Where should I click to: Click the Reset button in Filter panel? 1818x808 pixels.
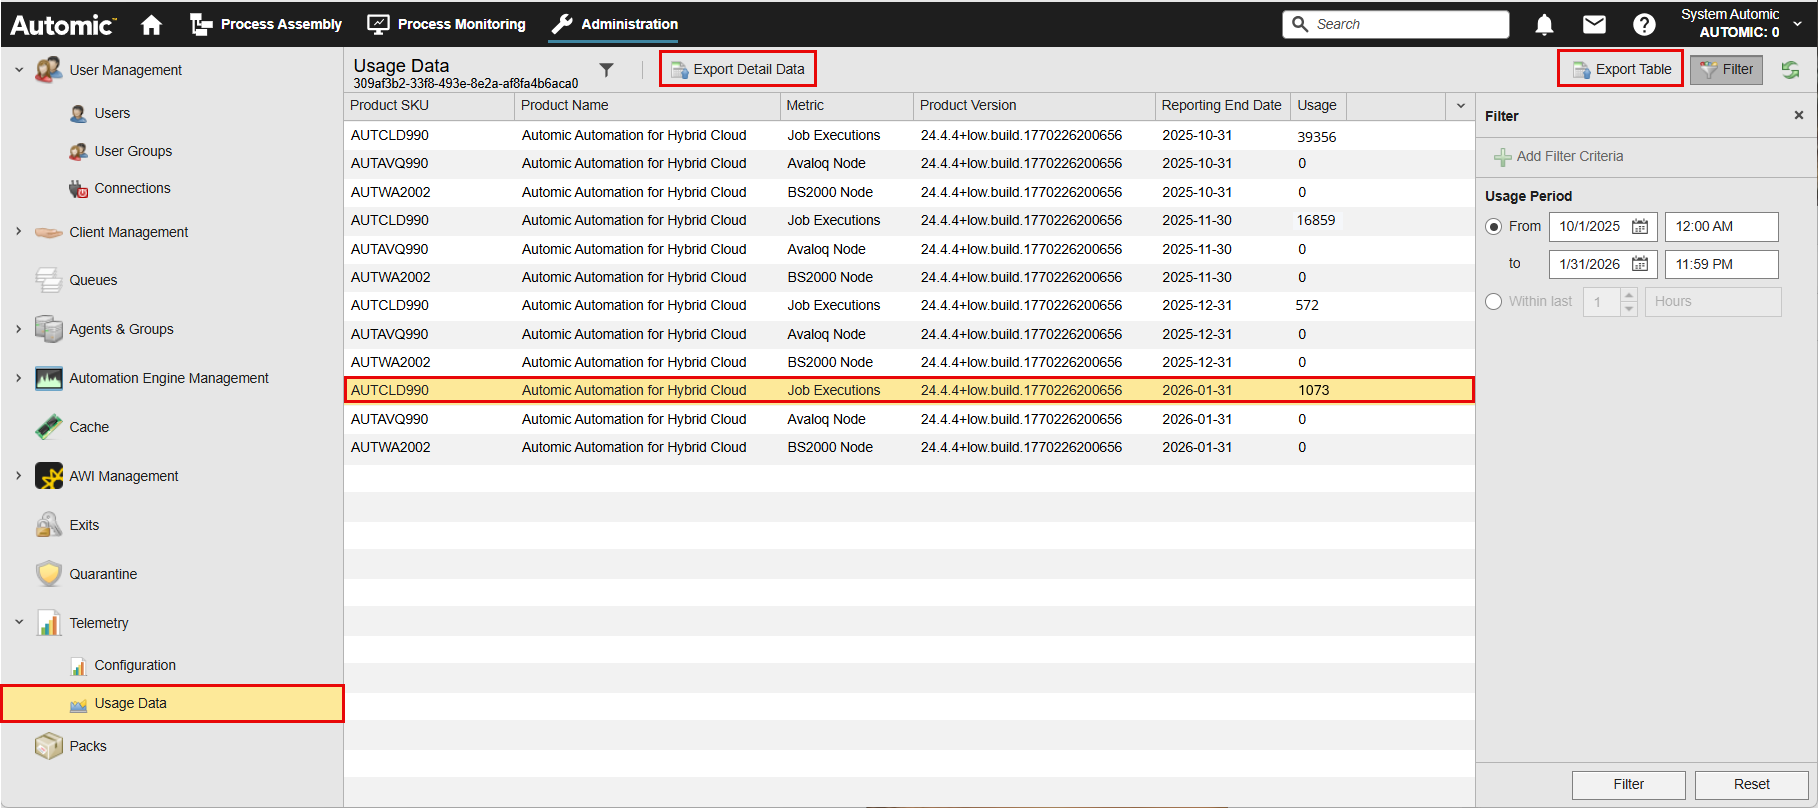pos(1751,785)
